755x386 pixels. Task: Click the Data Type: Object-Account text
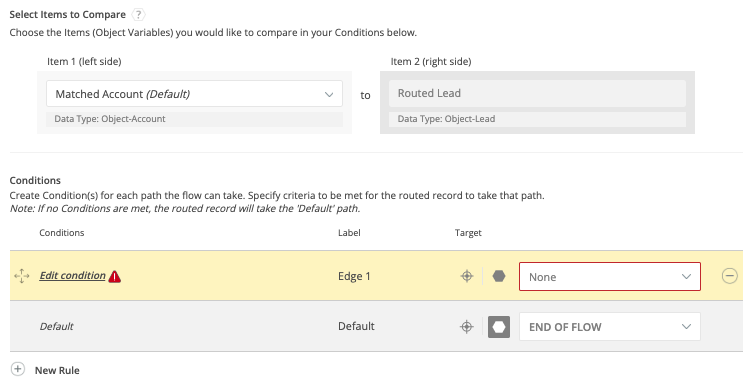pos(110,119)
